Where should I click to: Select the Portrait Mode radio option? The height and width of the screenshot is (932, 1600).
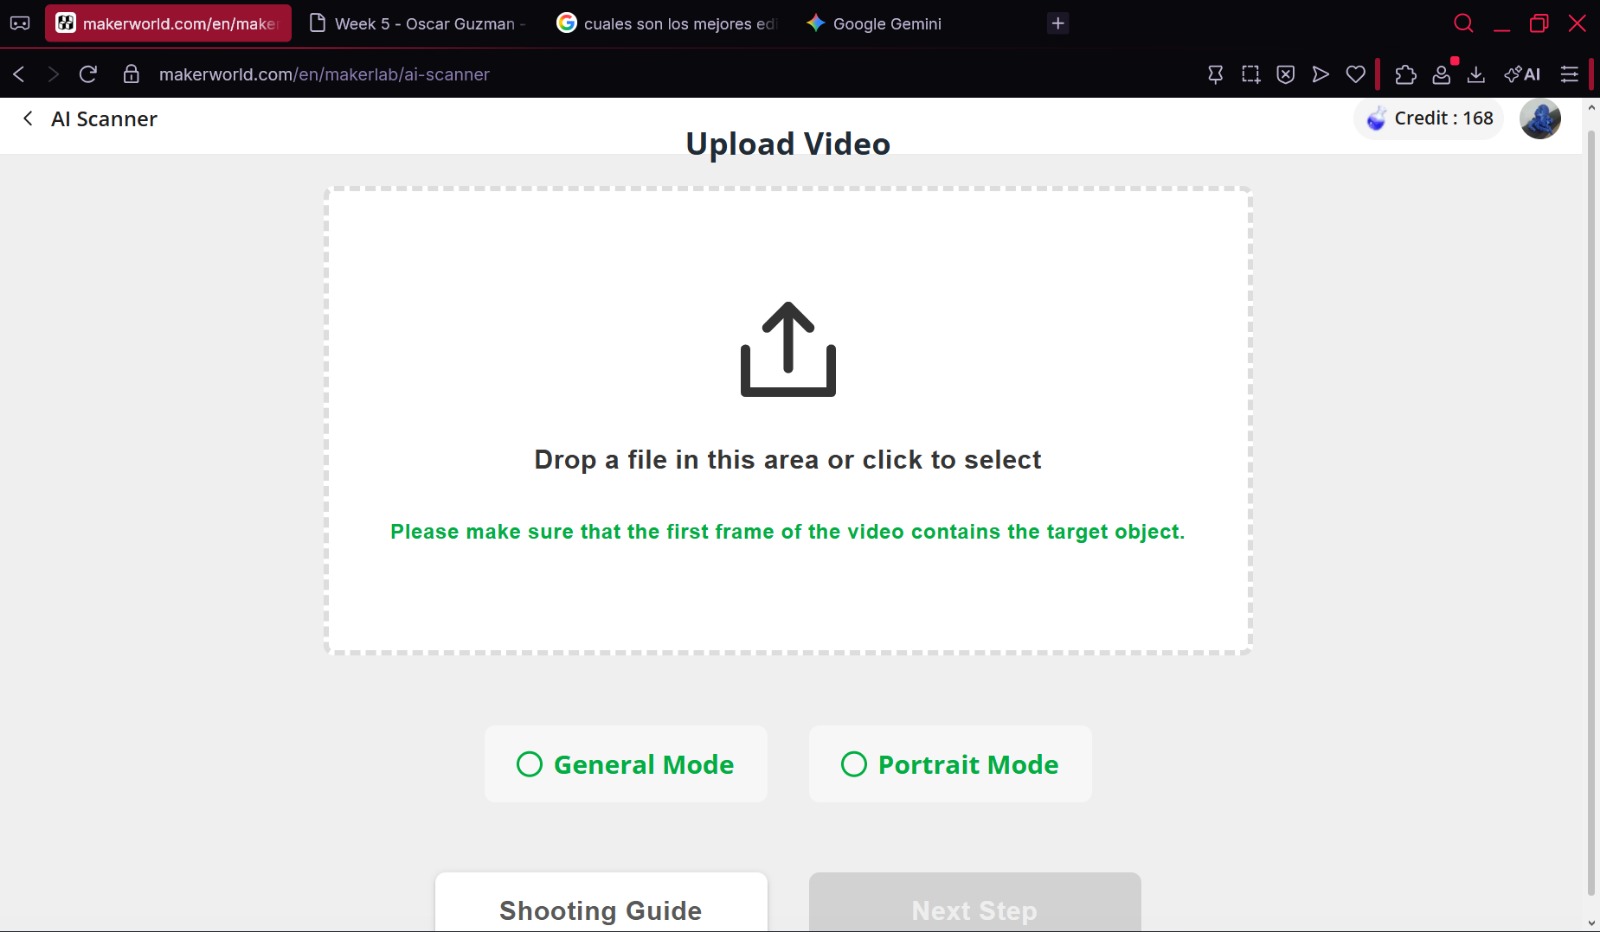pyautogui.click(x=950, y=764)
